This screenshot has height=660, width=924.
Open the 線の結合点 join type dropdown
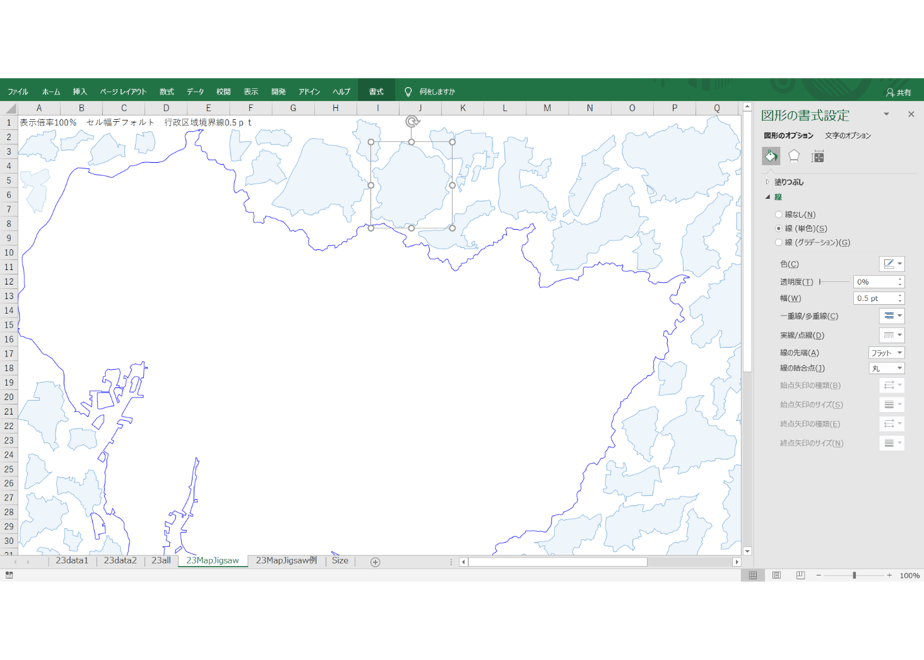[x=886, y=368]
